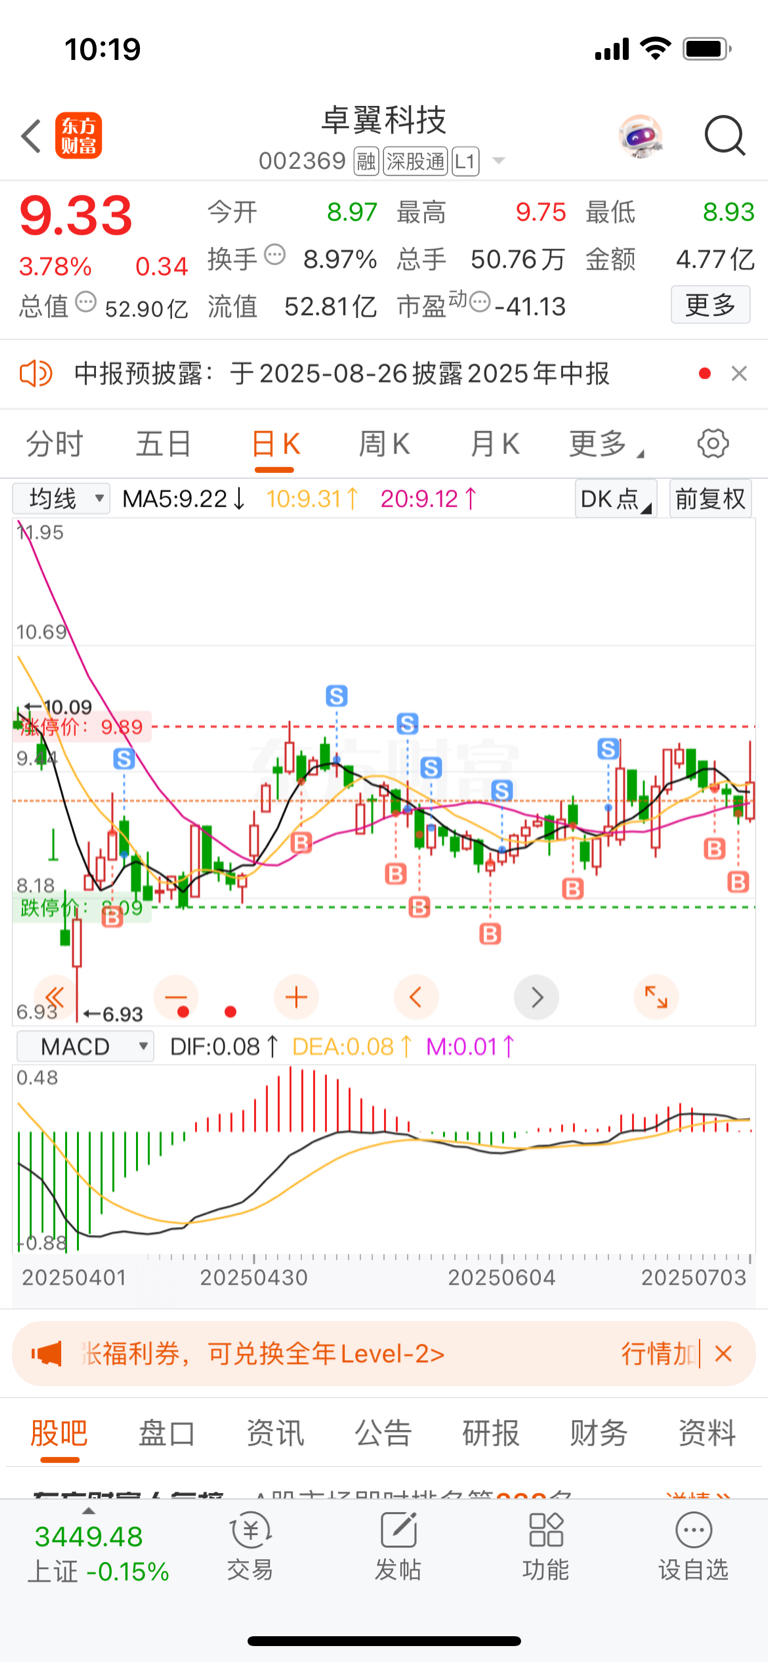768x1663 pixels.
Task: Open the robot assistant avatar
Action: 640,136
